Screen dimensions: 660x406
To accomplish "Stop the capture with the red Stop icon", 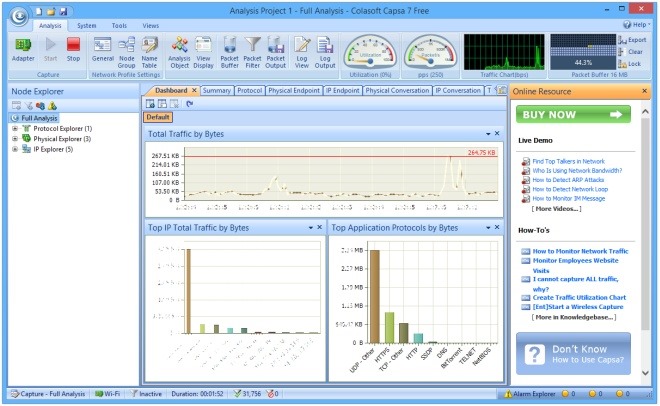I will [x=73, y=50].
